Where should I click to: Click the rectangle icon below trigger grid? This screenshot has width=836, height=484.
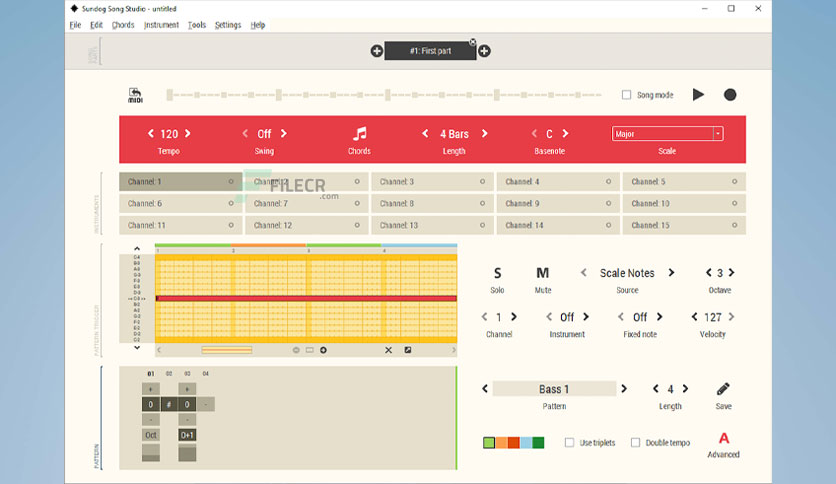point(310,350)
